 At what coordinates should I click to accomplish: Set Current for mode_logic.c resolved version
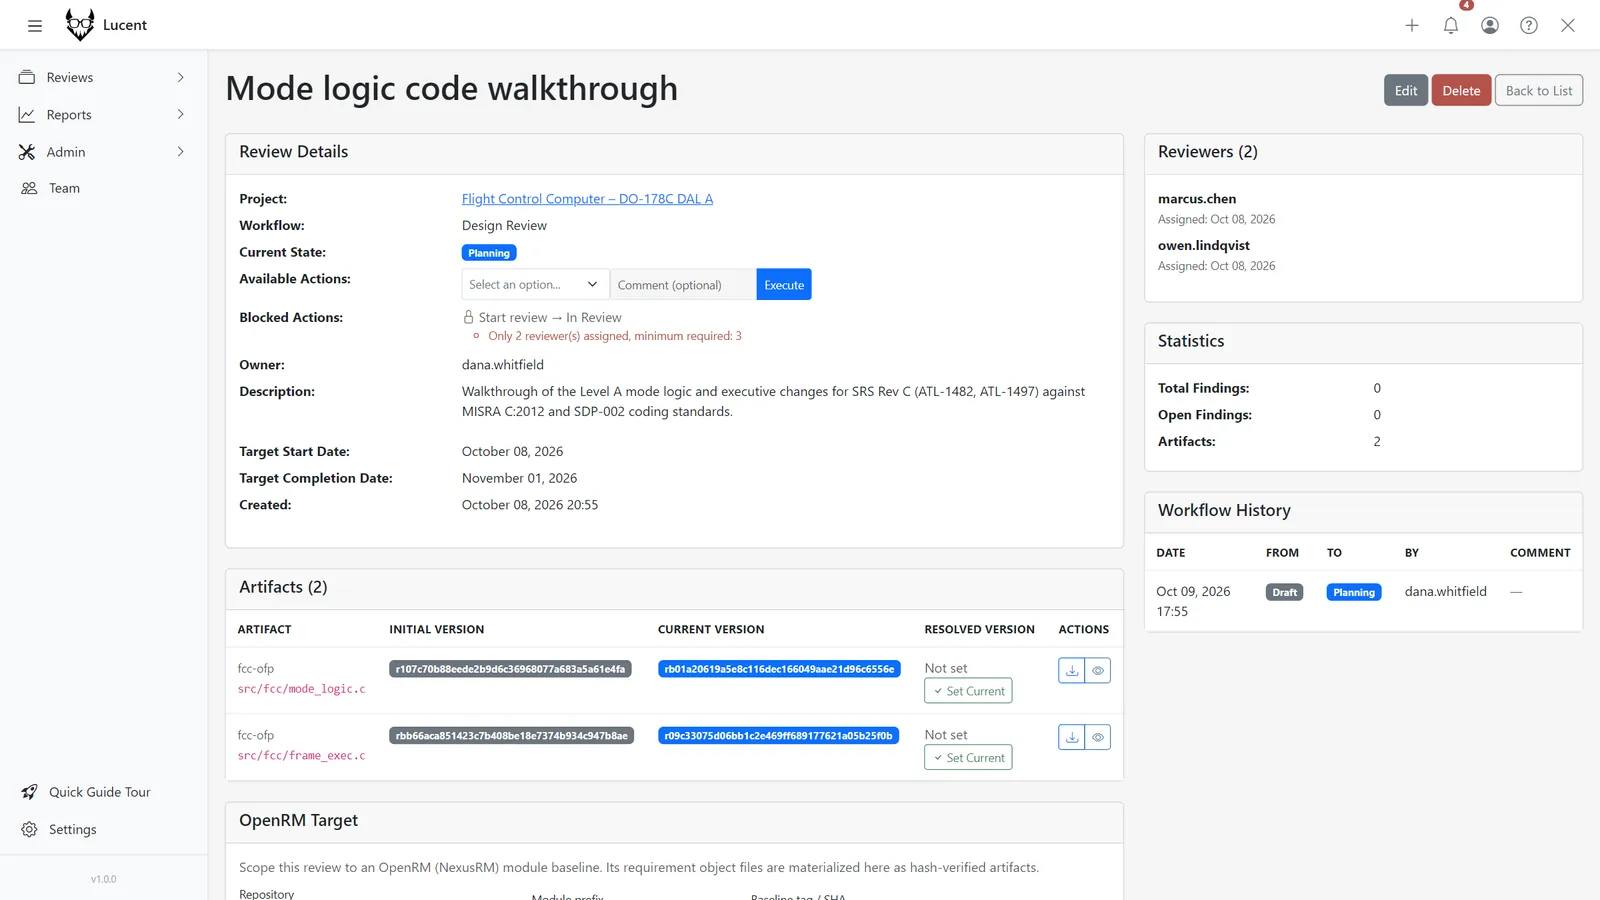[968, 691]
